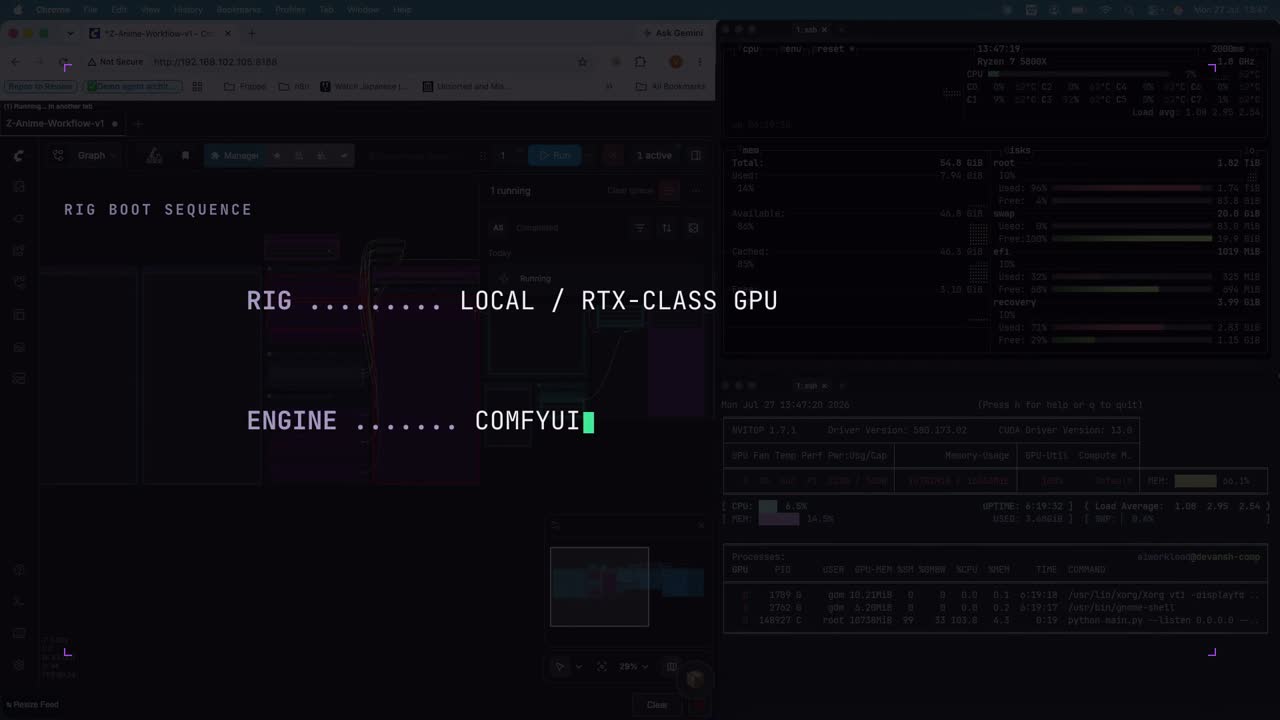Open the File menu
Viewport: 1280px width, 720px height.
91,9
